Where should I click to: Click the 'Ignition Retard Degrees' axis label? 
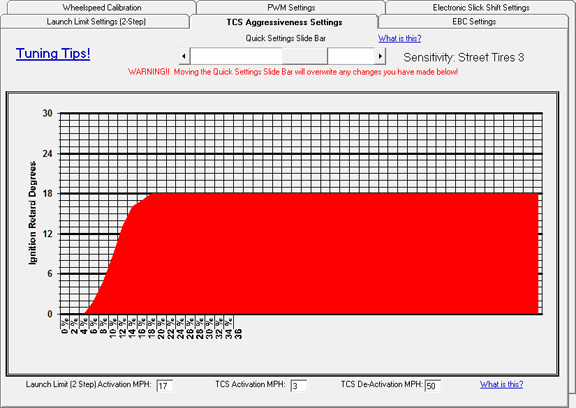coord(33,213)
